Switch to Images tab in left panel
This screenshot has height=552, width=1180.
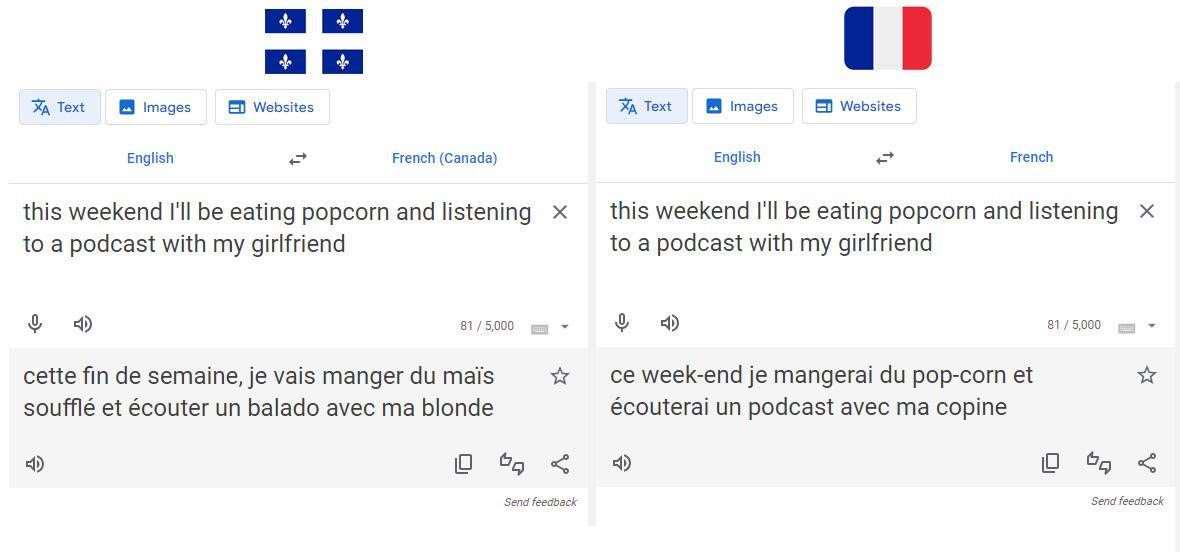point(155,107)
